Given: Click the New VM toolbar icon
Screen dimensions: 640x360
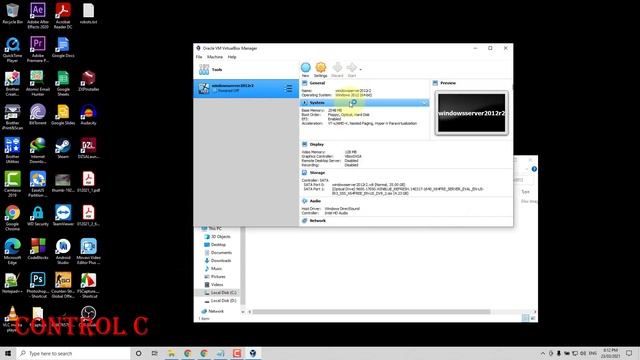Looking at the screenshot, I should point(305,68).
